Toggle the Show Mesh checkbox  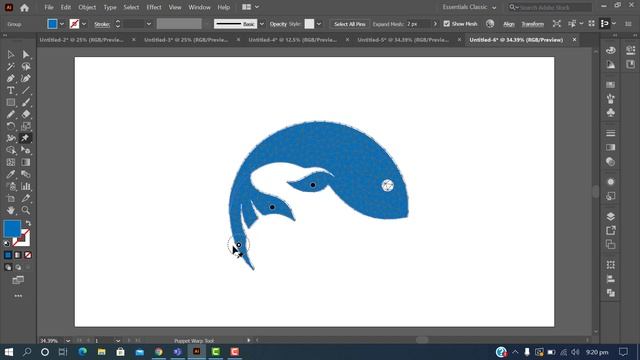[x=447, y=24]
